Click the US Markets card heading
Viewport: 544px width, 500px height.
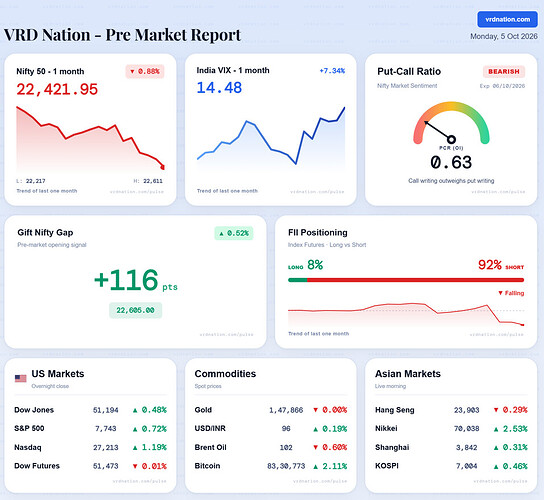point(58,374)
